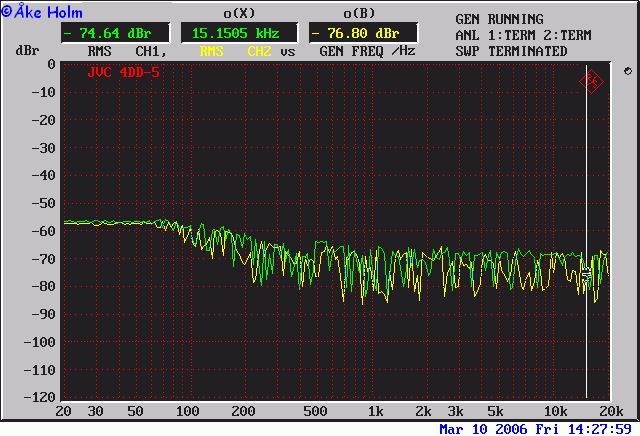Click the 'GEN FREQ /Hz' axis label

coord(367,51)
